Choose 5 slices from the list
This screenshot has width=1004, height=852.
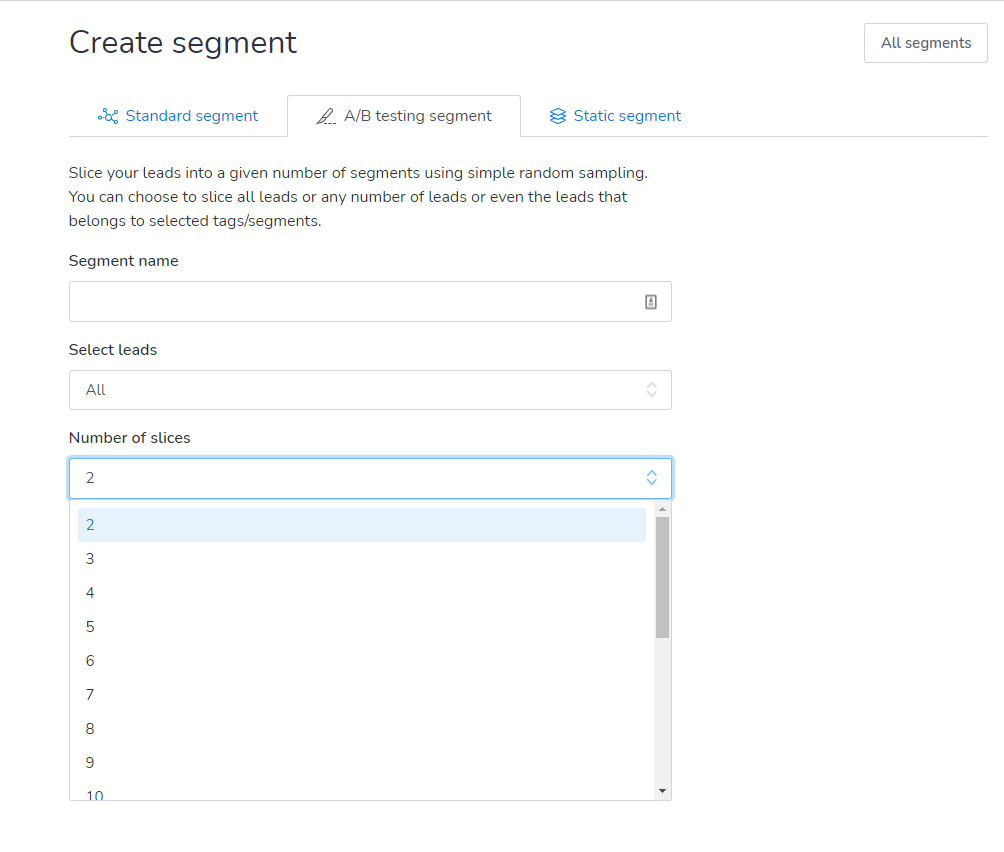click(x=361, y=627)
